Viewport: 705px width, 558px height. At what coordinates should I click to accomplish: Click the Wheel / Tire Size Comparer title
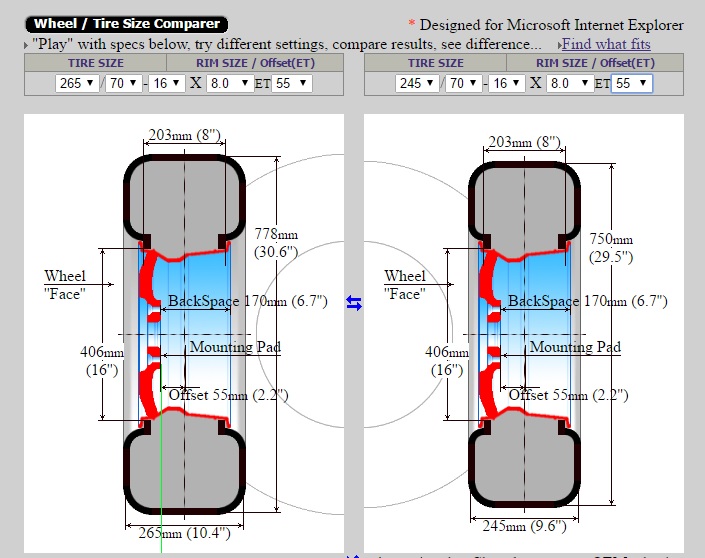point(127,24)
